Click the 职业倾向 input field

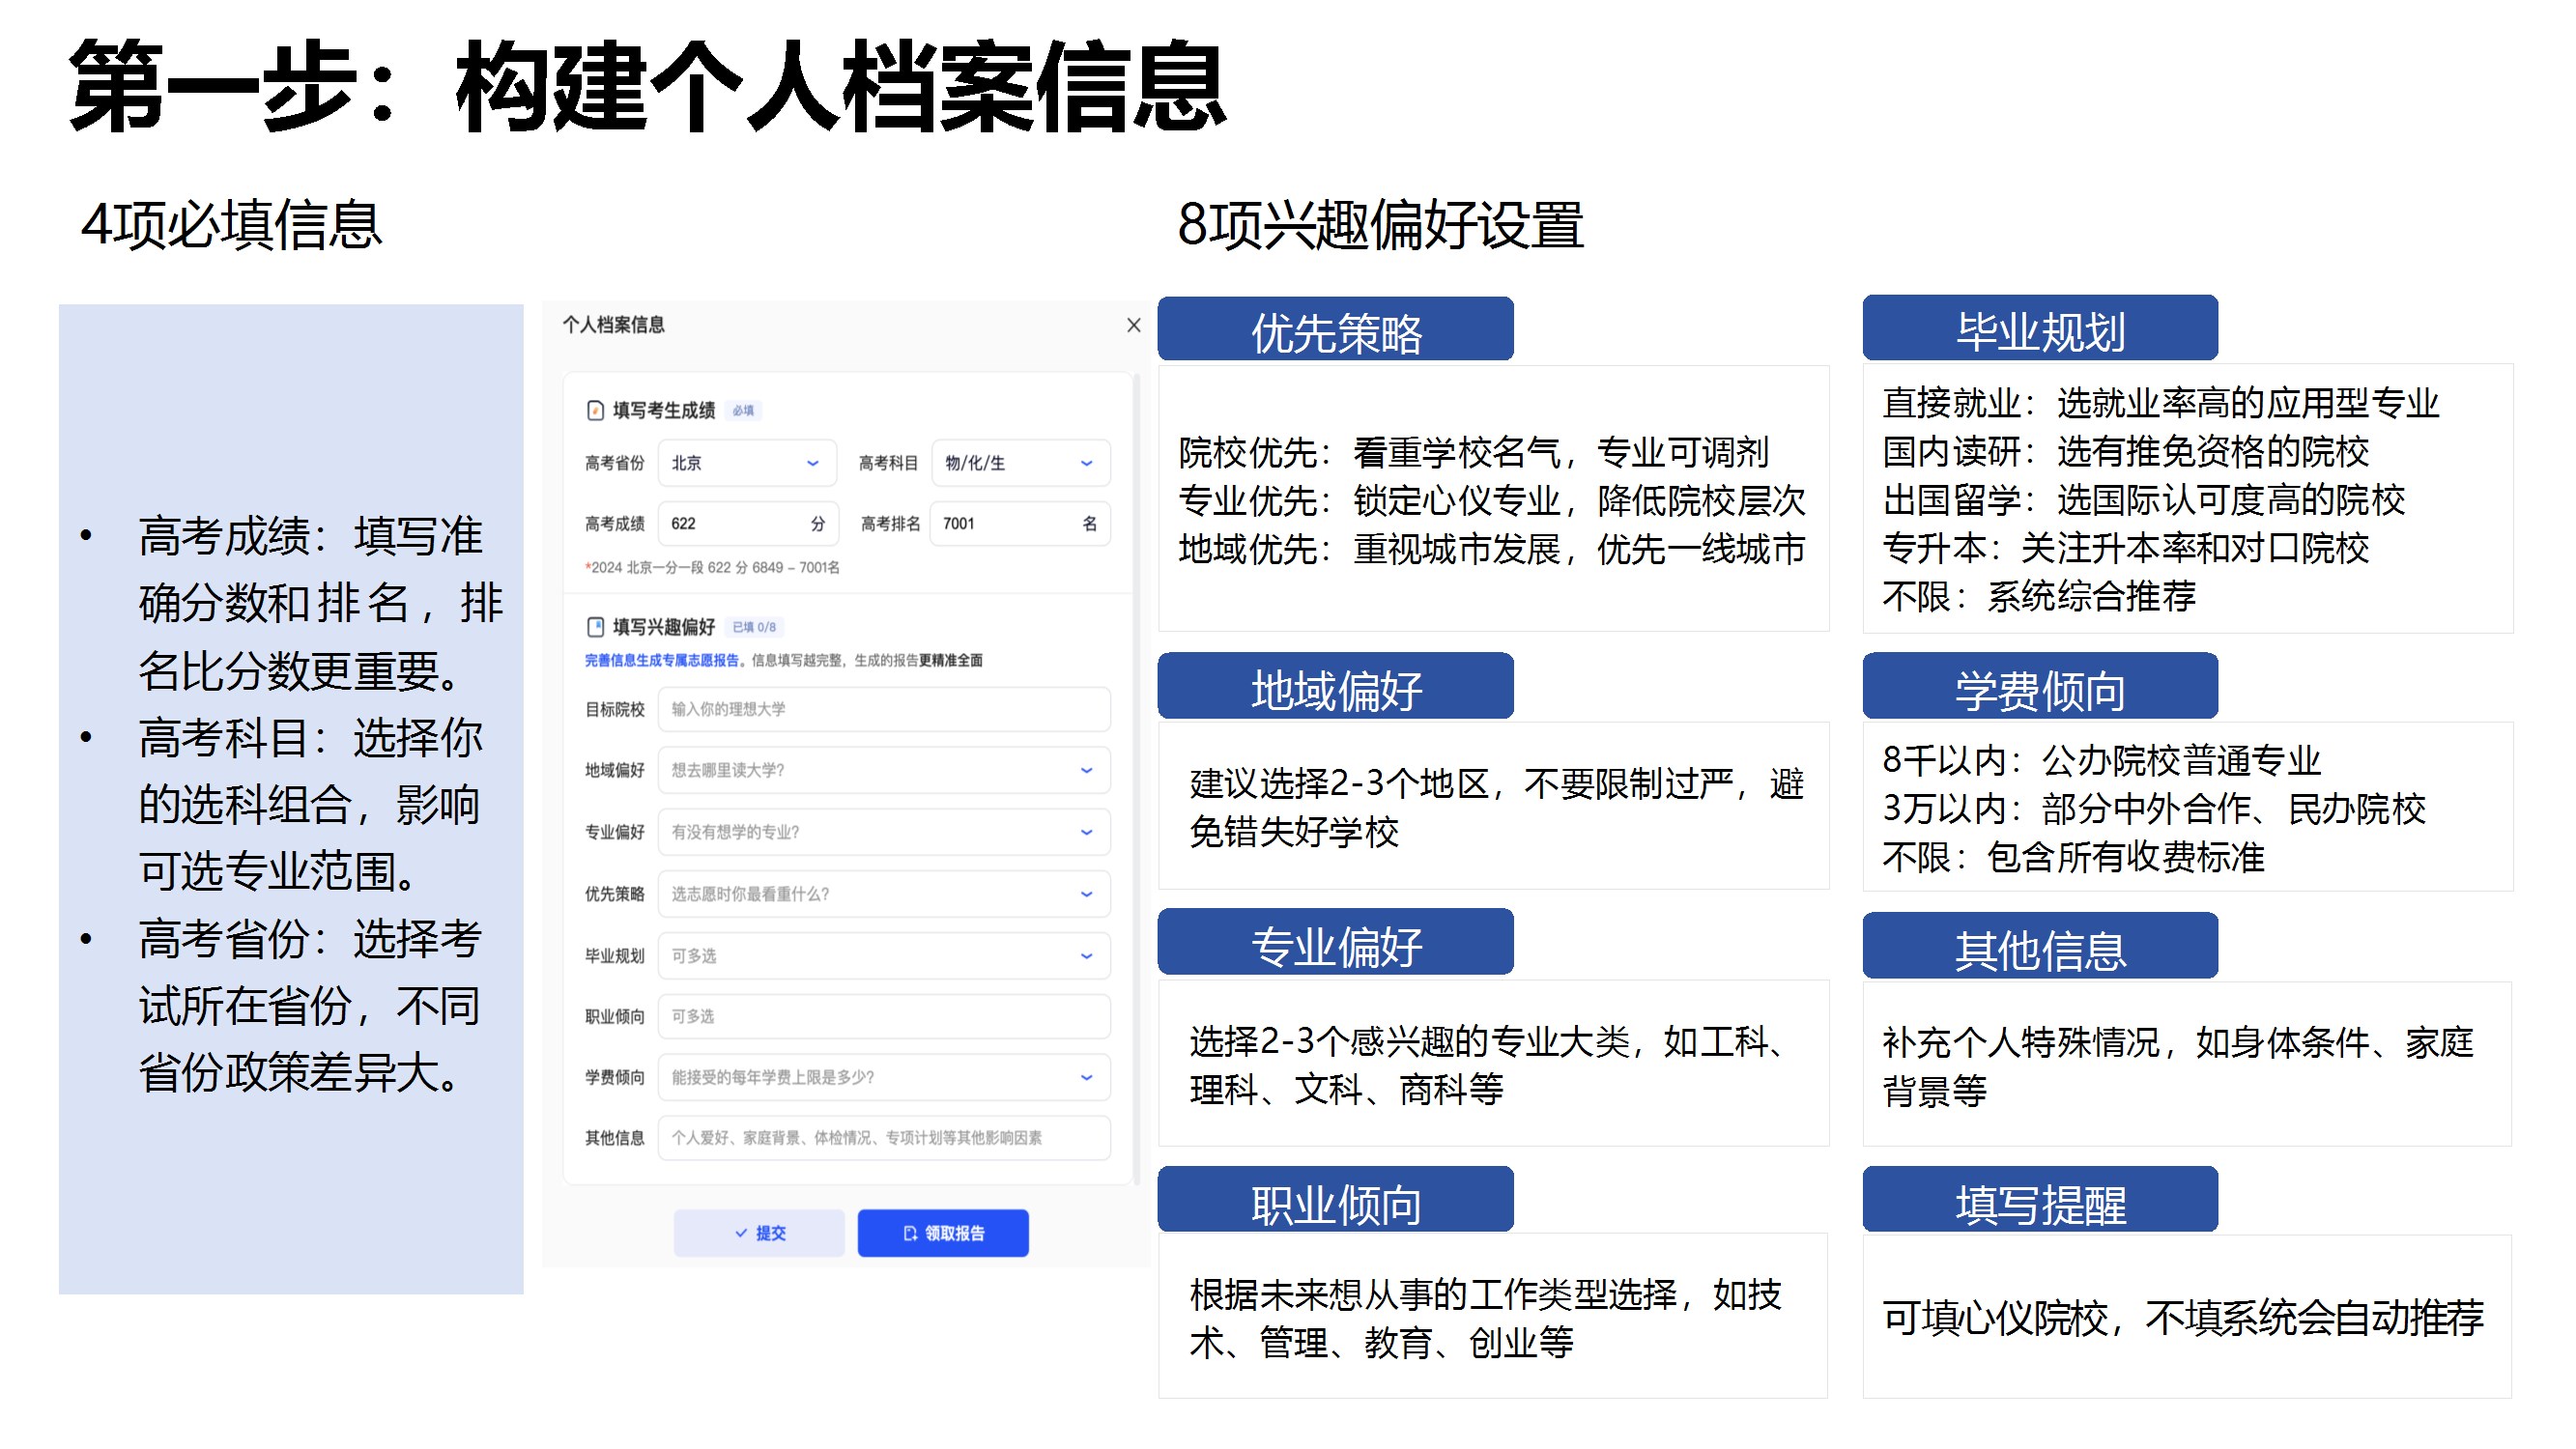tap(884, 1016)
